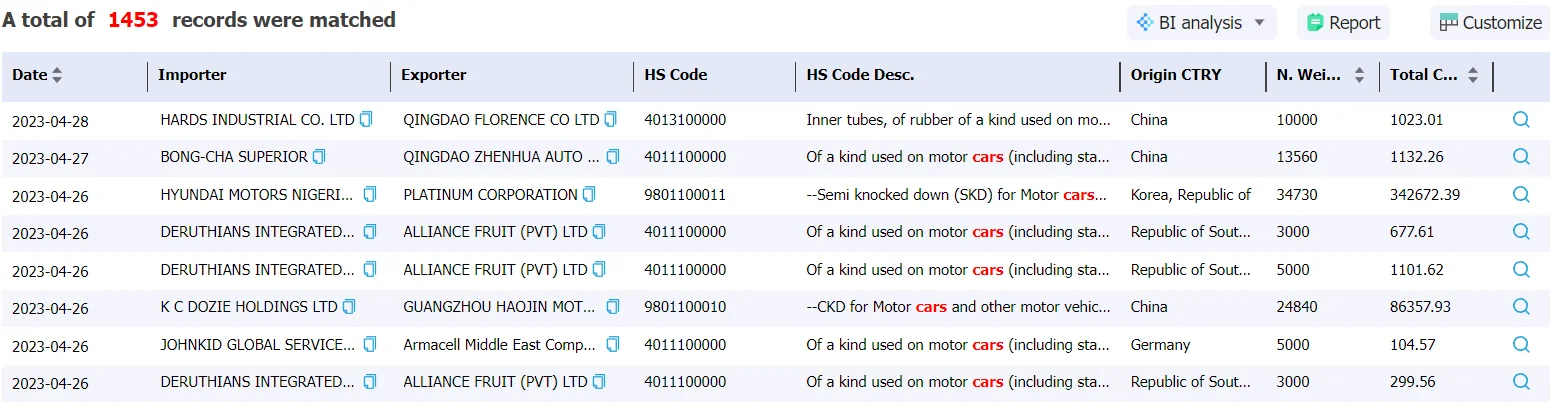1550x404 pixels.
Task: Click the Report button
Action: (x=1343, y=23)
